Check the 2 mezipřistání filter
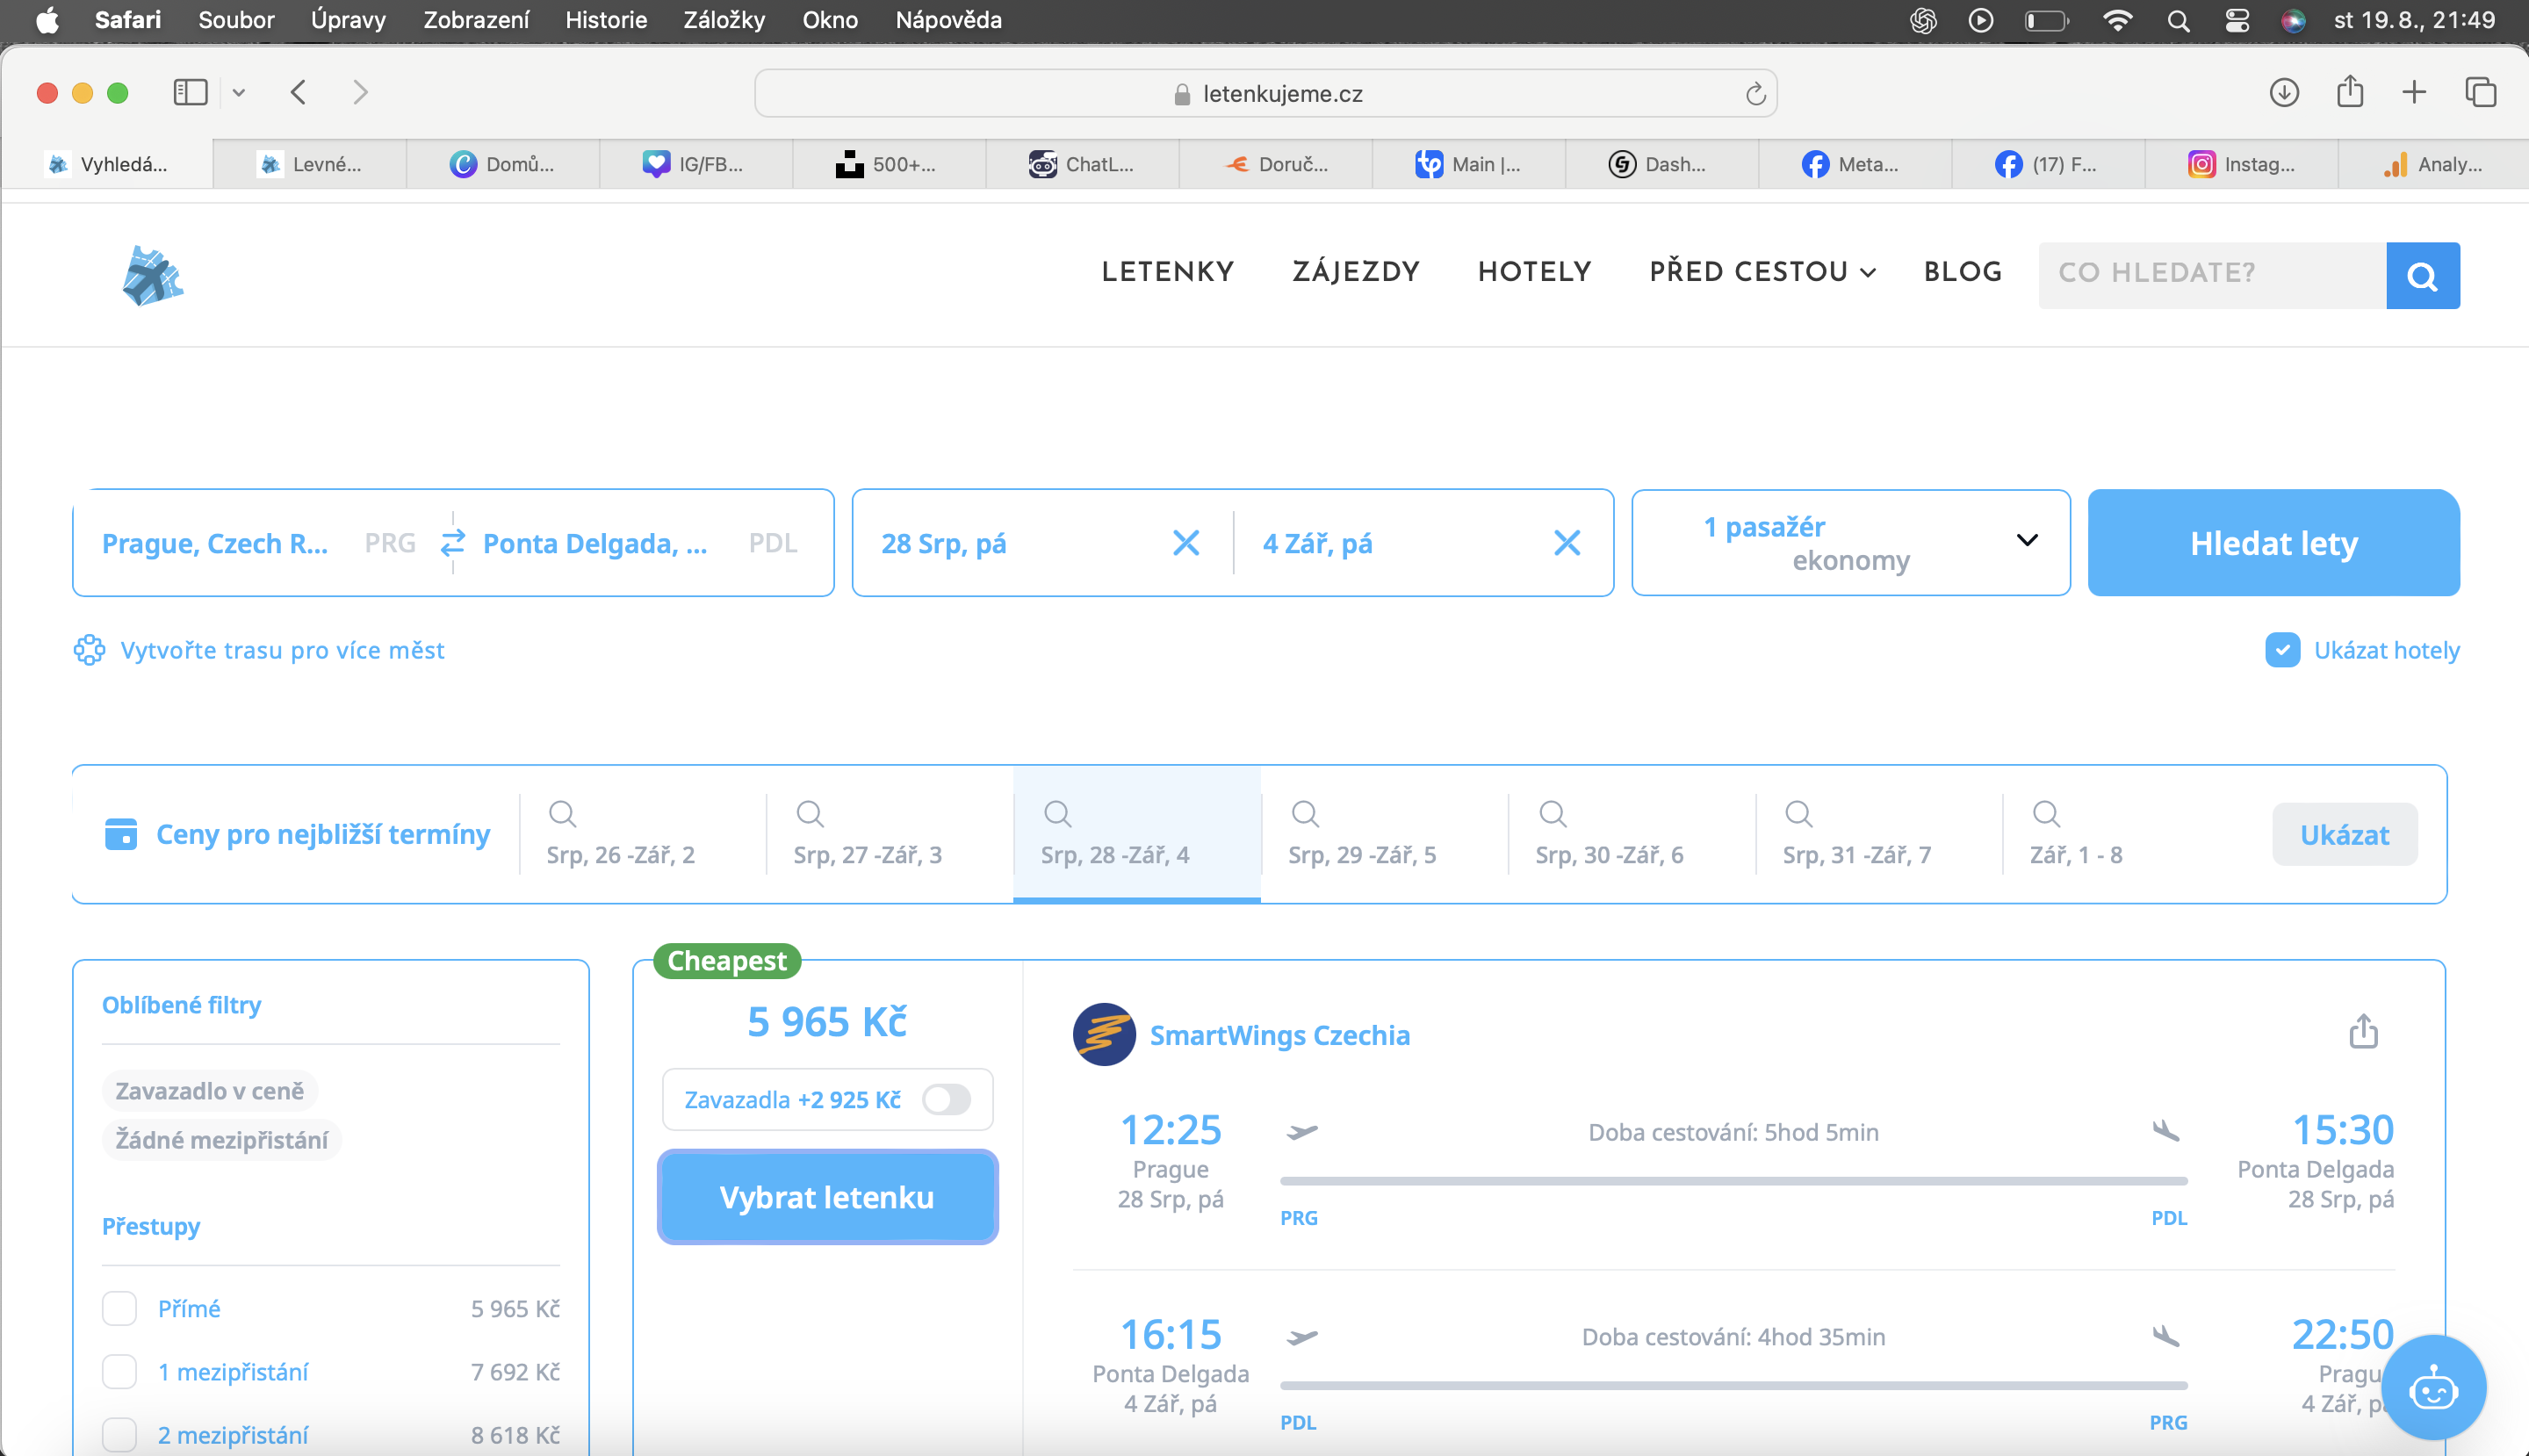 pos(119,1434)
